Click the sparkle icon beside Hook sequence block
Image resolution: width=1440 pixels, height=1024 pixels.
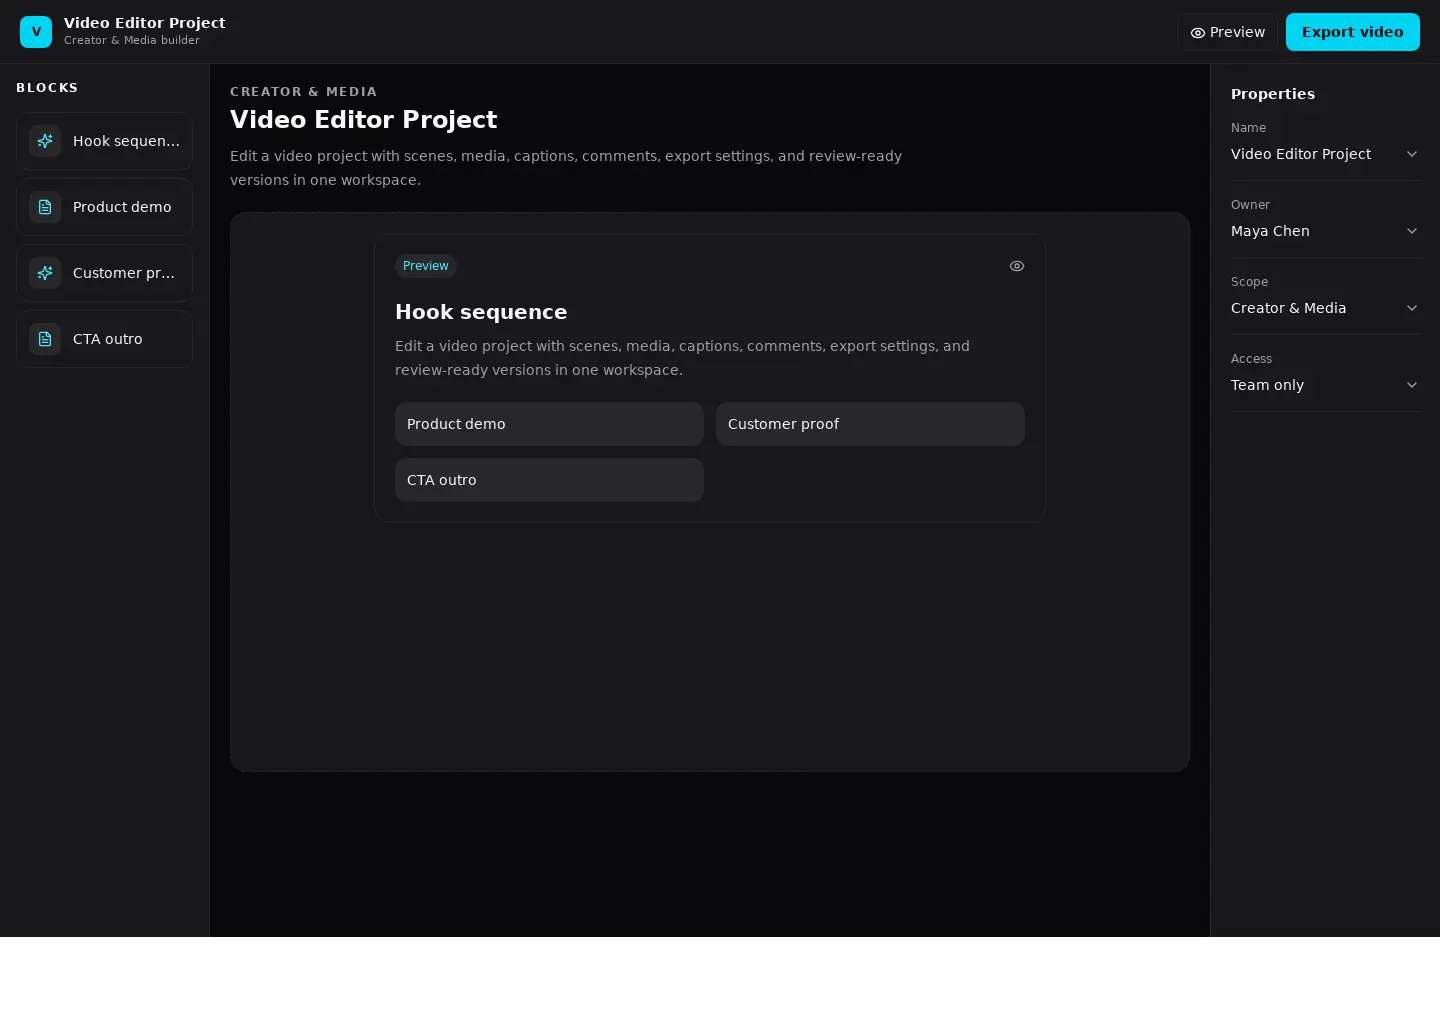point(45,141)
